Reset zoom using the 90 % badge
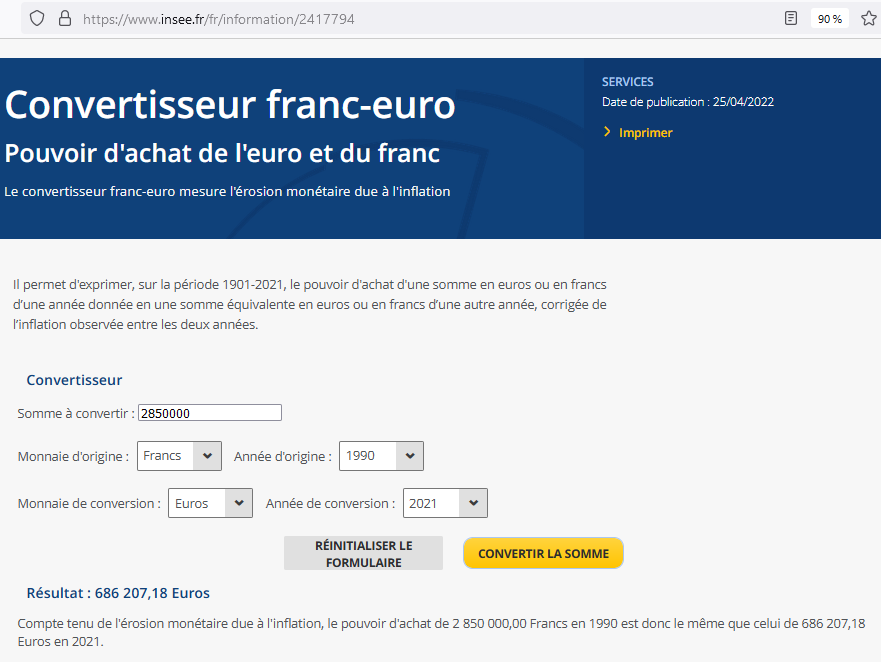The width and height of the screenshot is (881, 662). (829, 19)
